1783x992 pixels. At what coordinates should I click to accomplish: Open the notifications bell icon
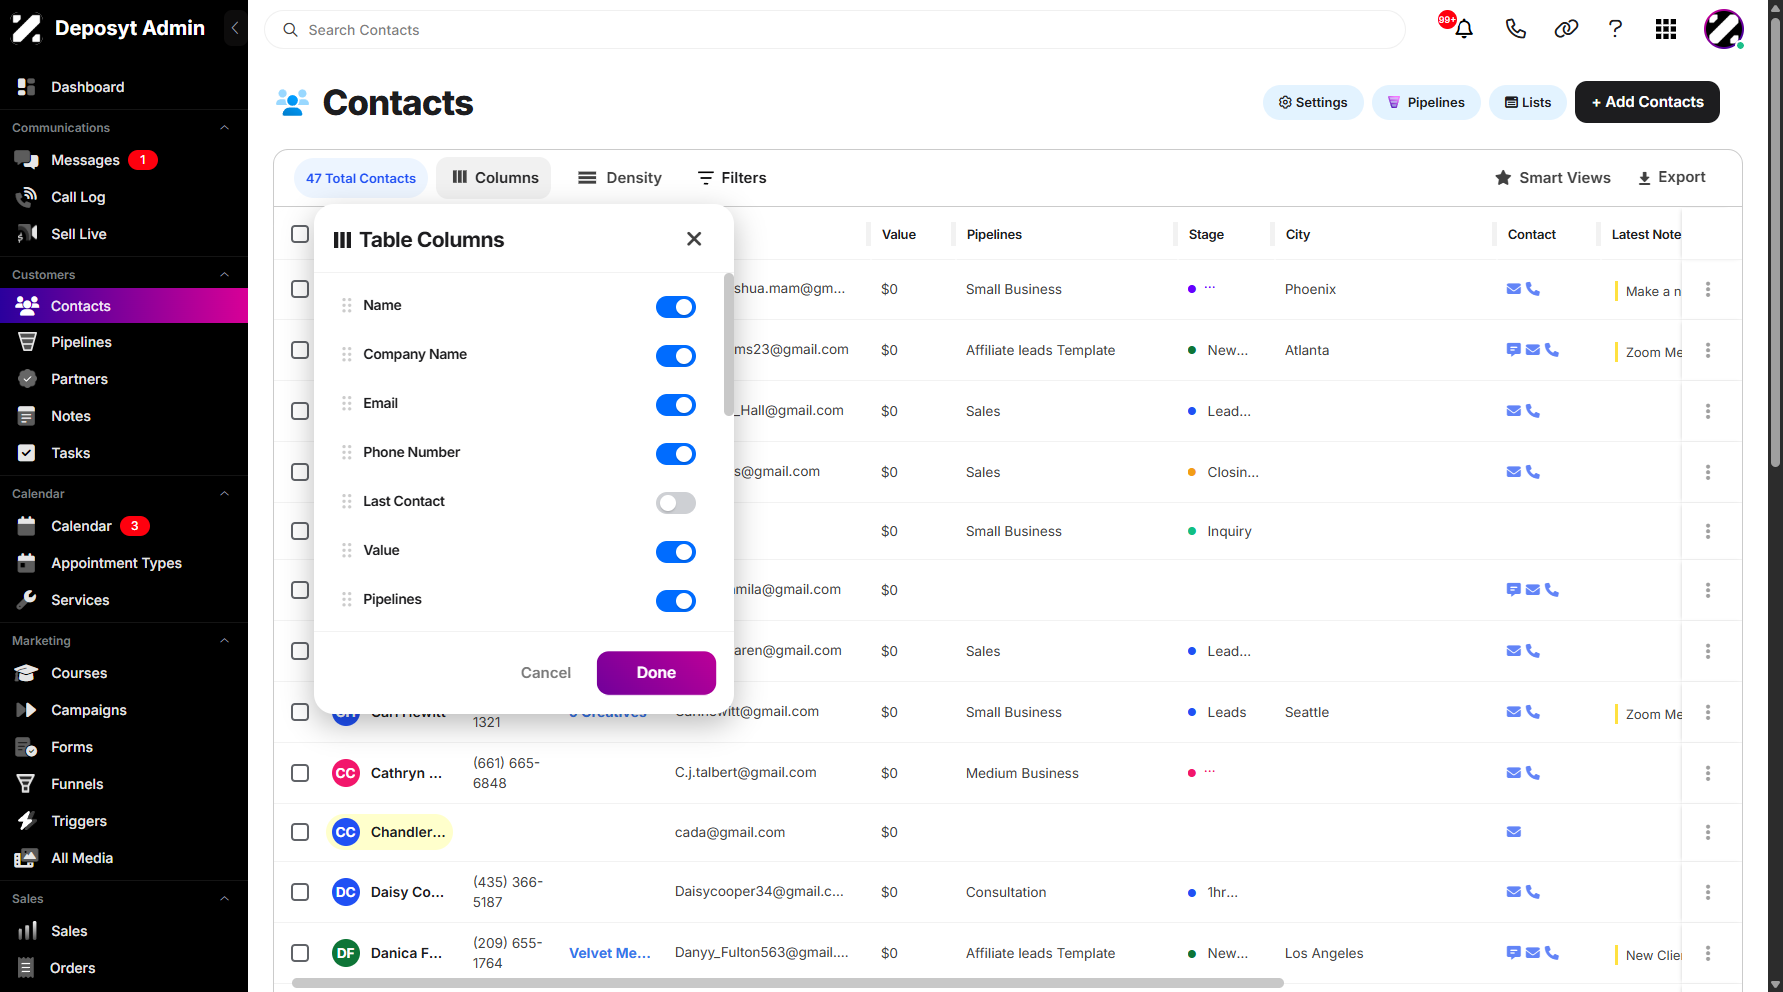click(x=1464, y=29)
